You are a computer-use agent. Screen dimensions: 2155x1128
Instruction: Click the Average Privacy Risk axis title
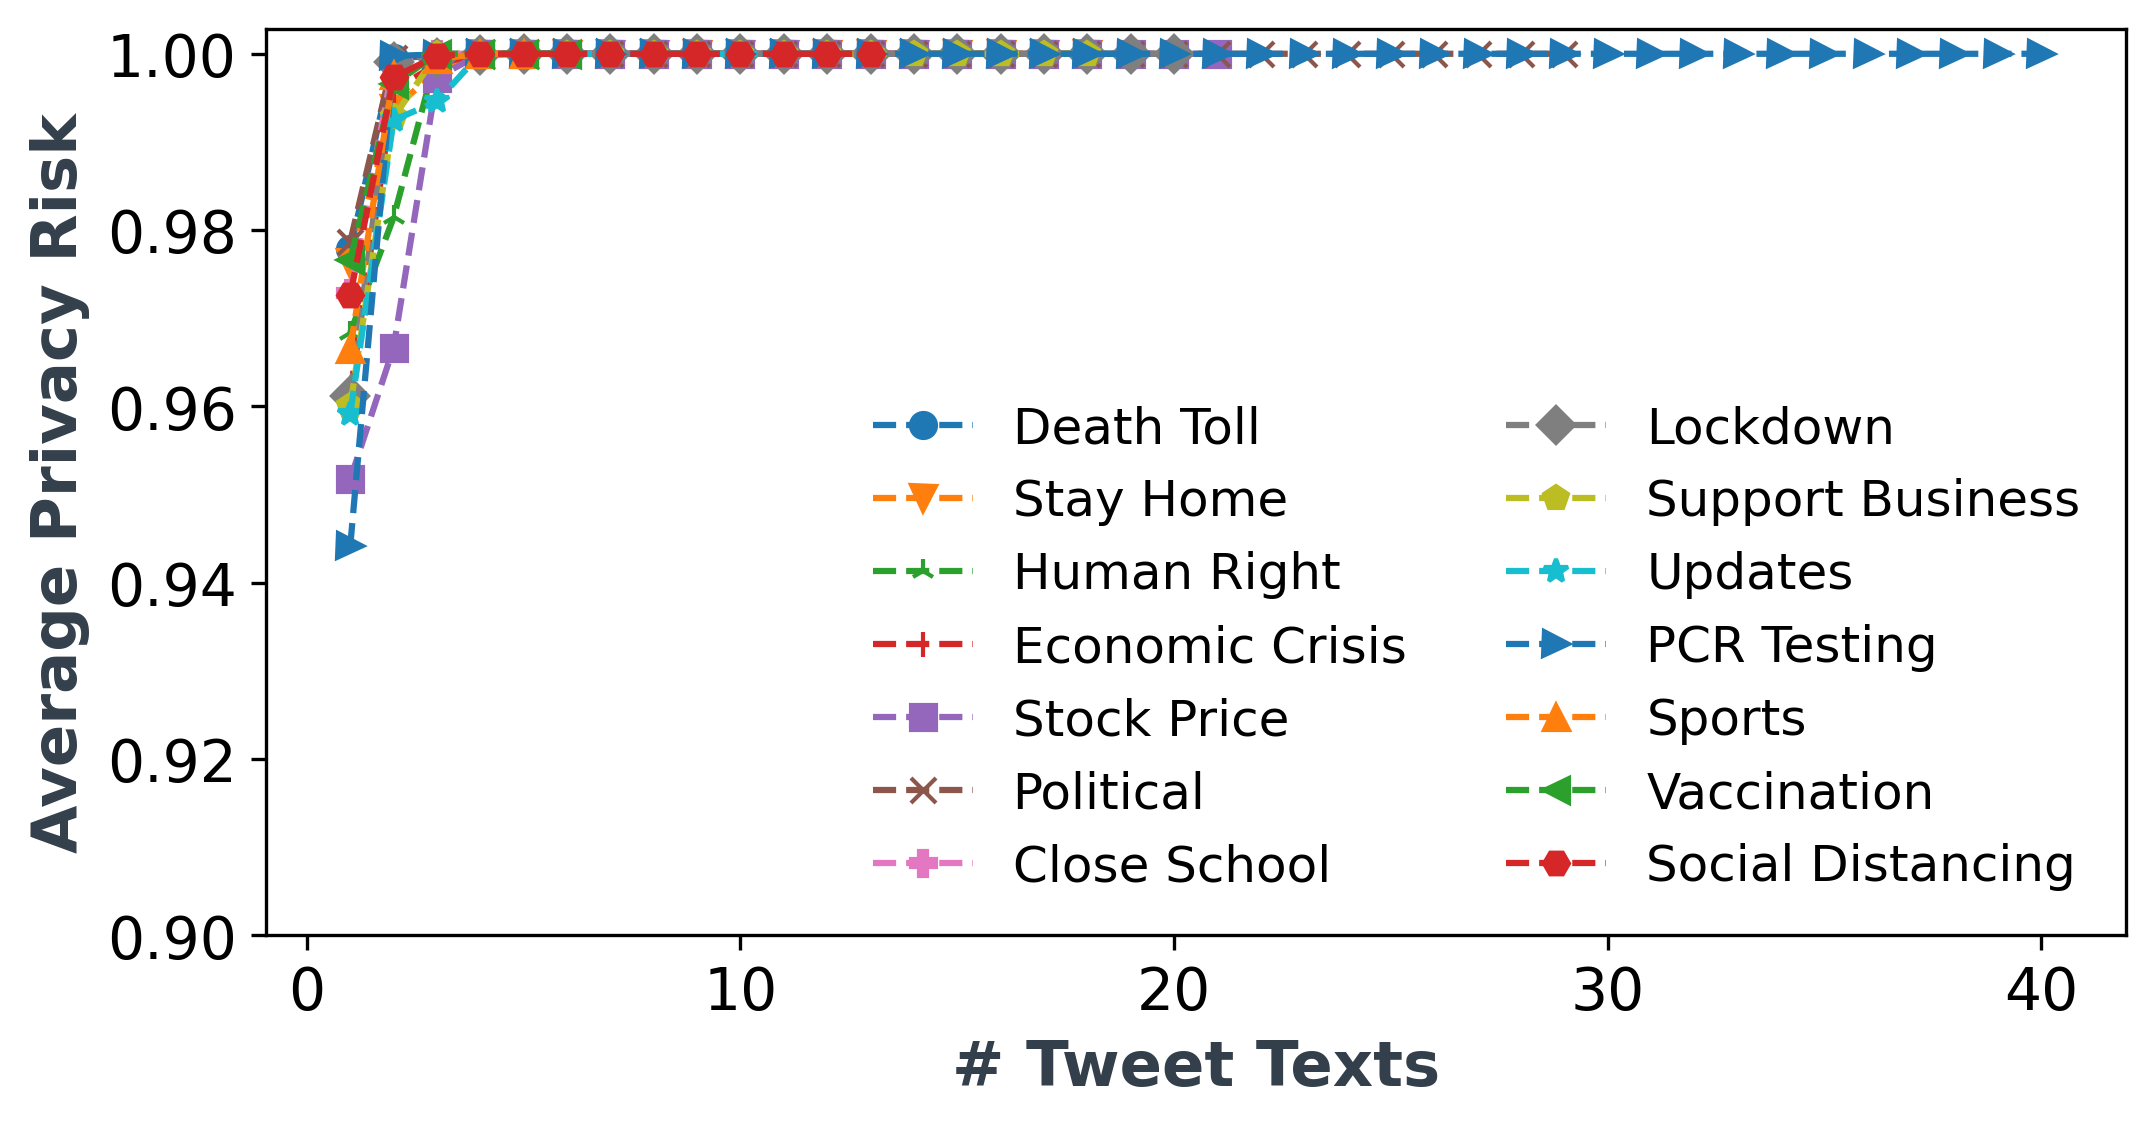pyautogui.click(x=55, y=482)
